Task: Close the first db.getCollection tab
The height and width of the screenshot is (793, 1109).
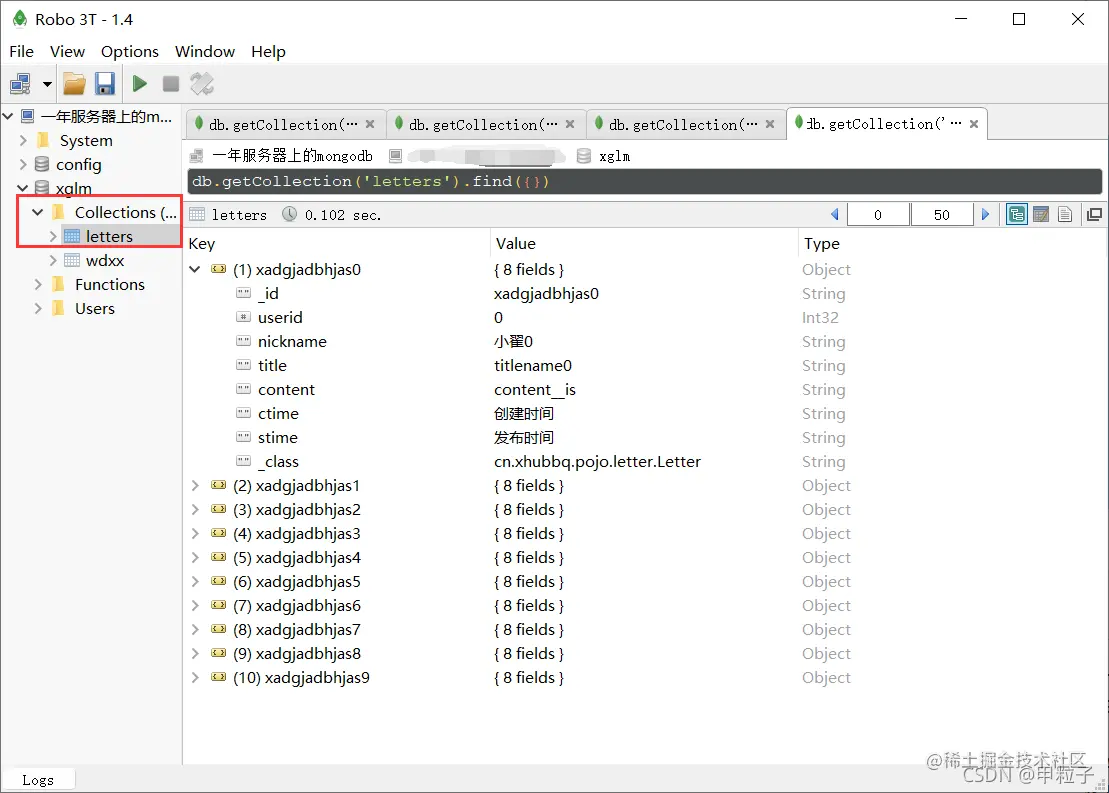Action: coord(370,125)
